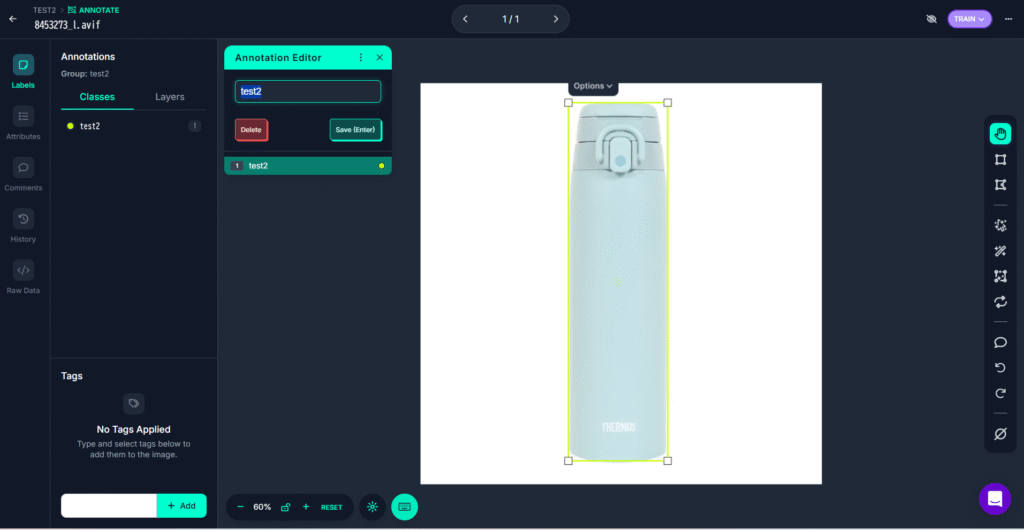Screen dimensions: 1024x530
Task: Redo the last action
Action: coord(1000,394)
